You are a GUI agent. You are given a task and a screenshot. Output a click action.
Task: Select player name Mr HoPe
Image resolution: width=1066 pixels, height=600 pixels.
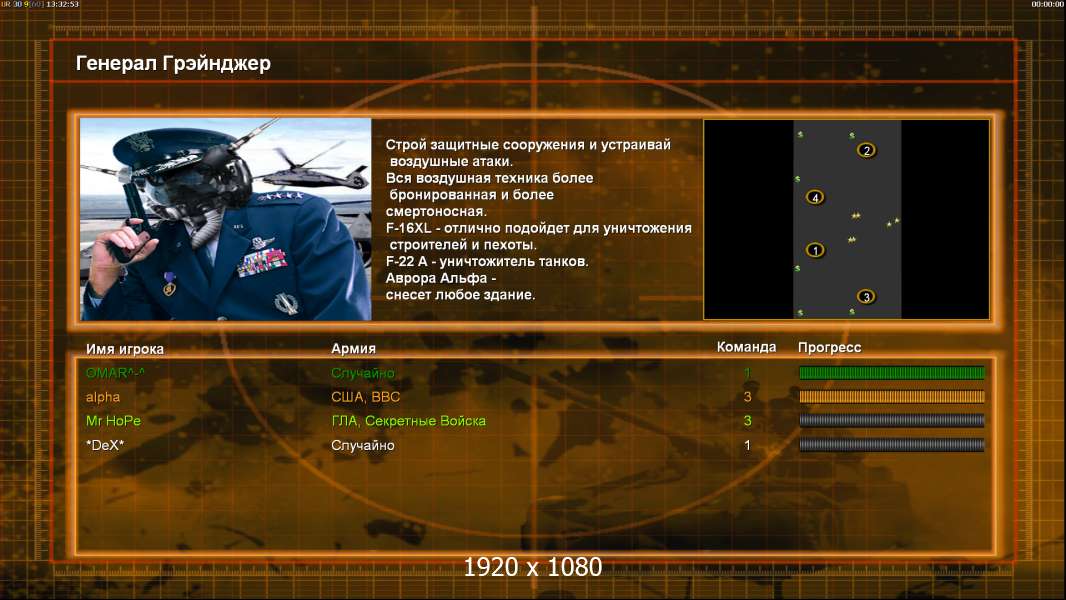[113, 421]
